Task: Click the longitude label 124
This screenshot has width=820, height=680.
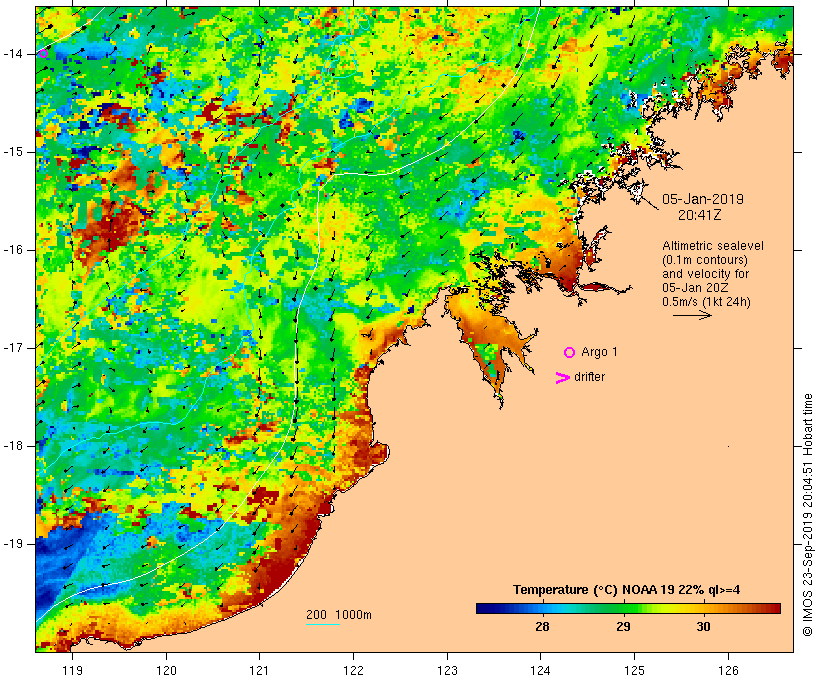Action: (541, 670)
